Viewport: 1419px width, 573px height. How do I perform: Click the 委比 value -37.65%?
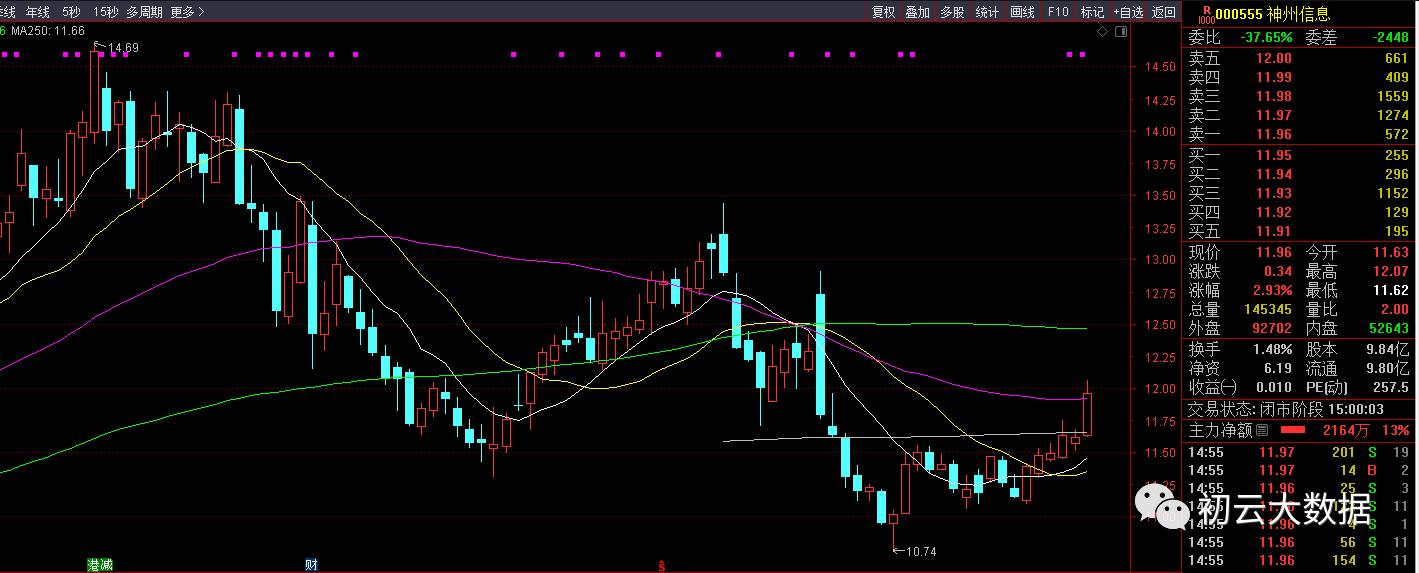click(1266, 37)
